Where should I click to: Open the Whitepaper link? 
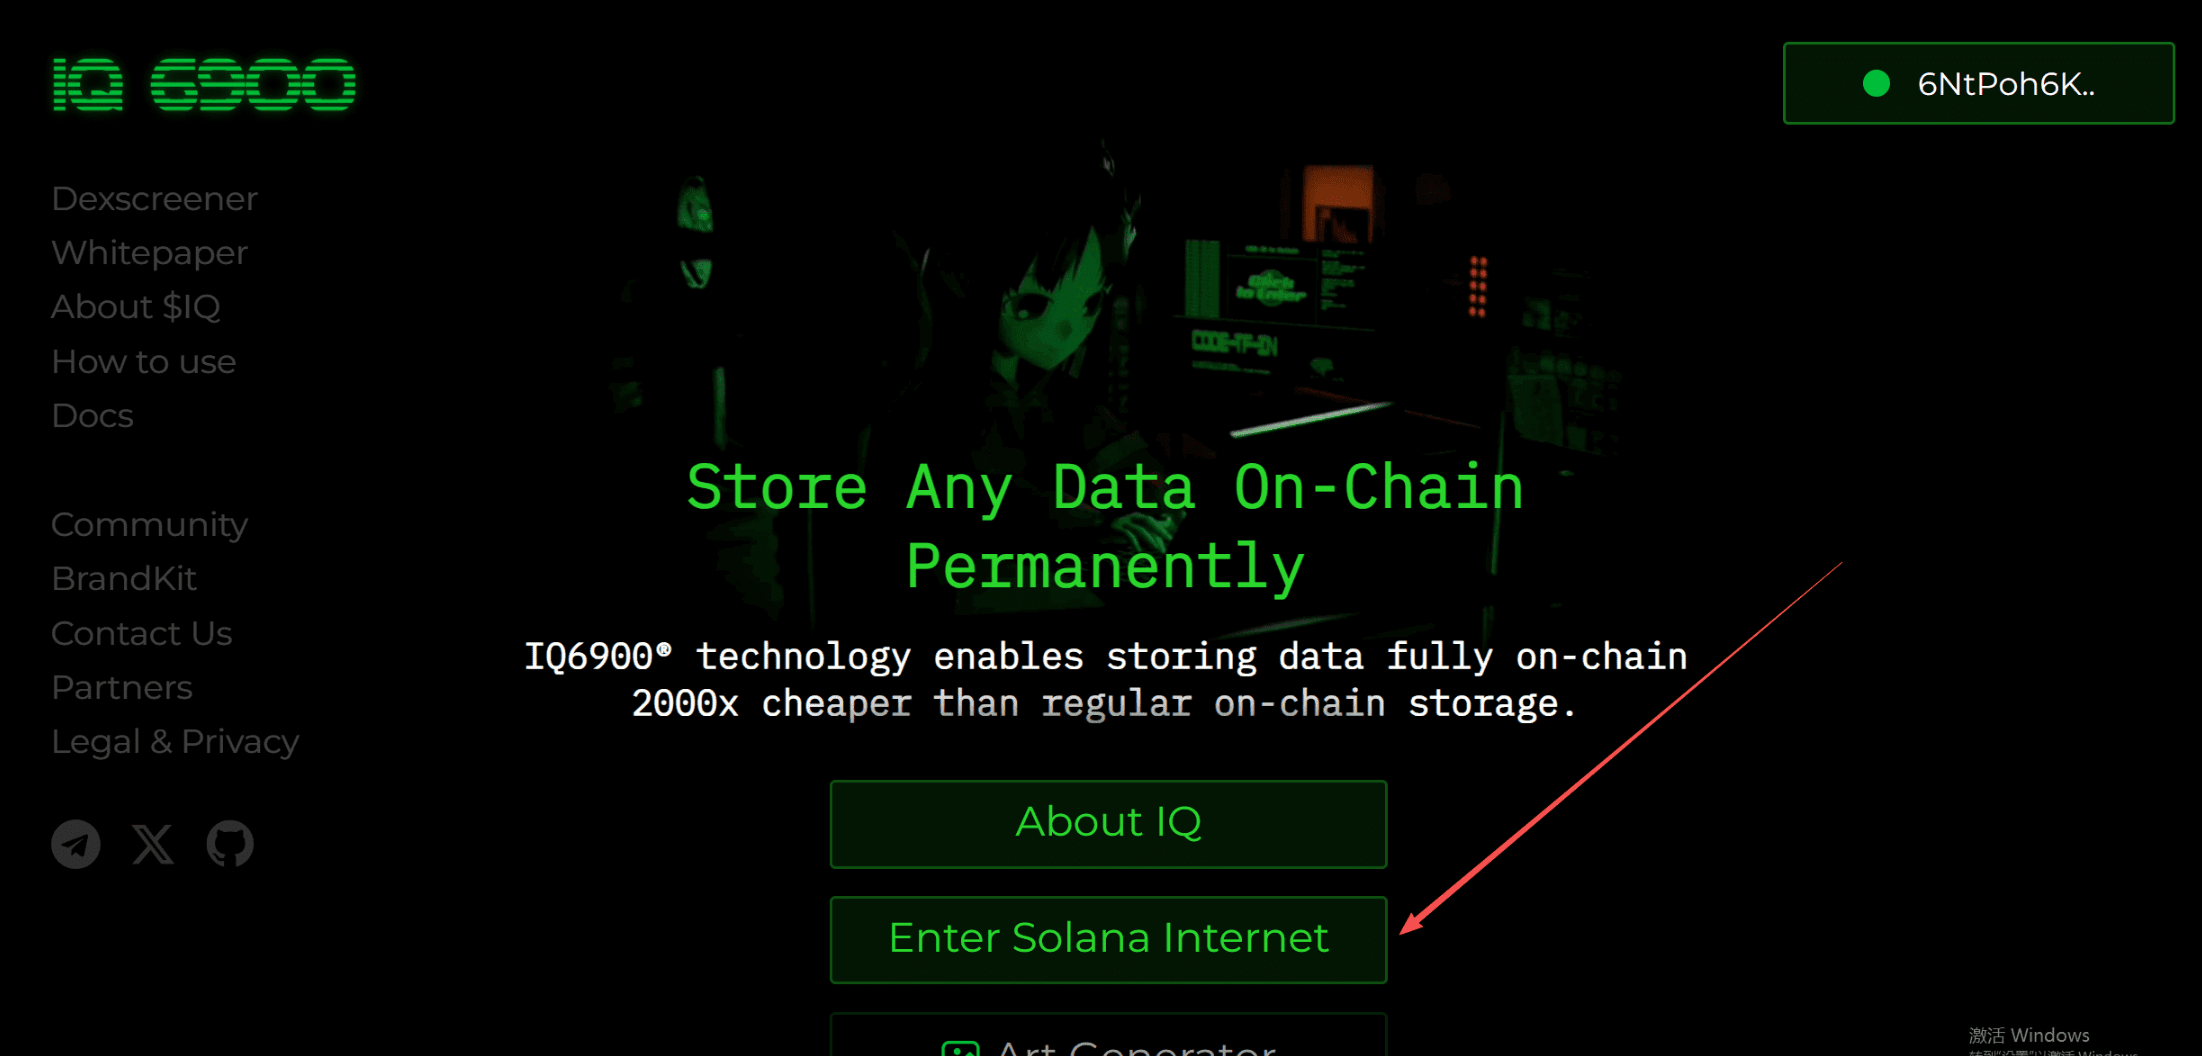[x=150, y=253]
